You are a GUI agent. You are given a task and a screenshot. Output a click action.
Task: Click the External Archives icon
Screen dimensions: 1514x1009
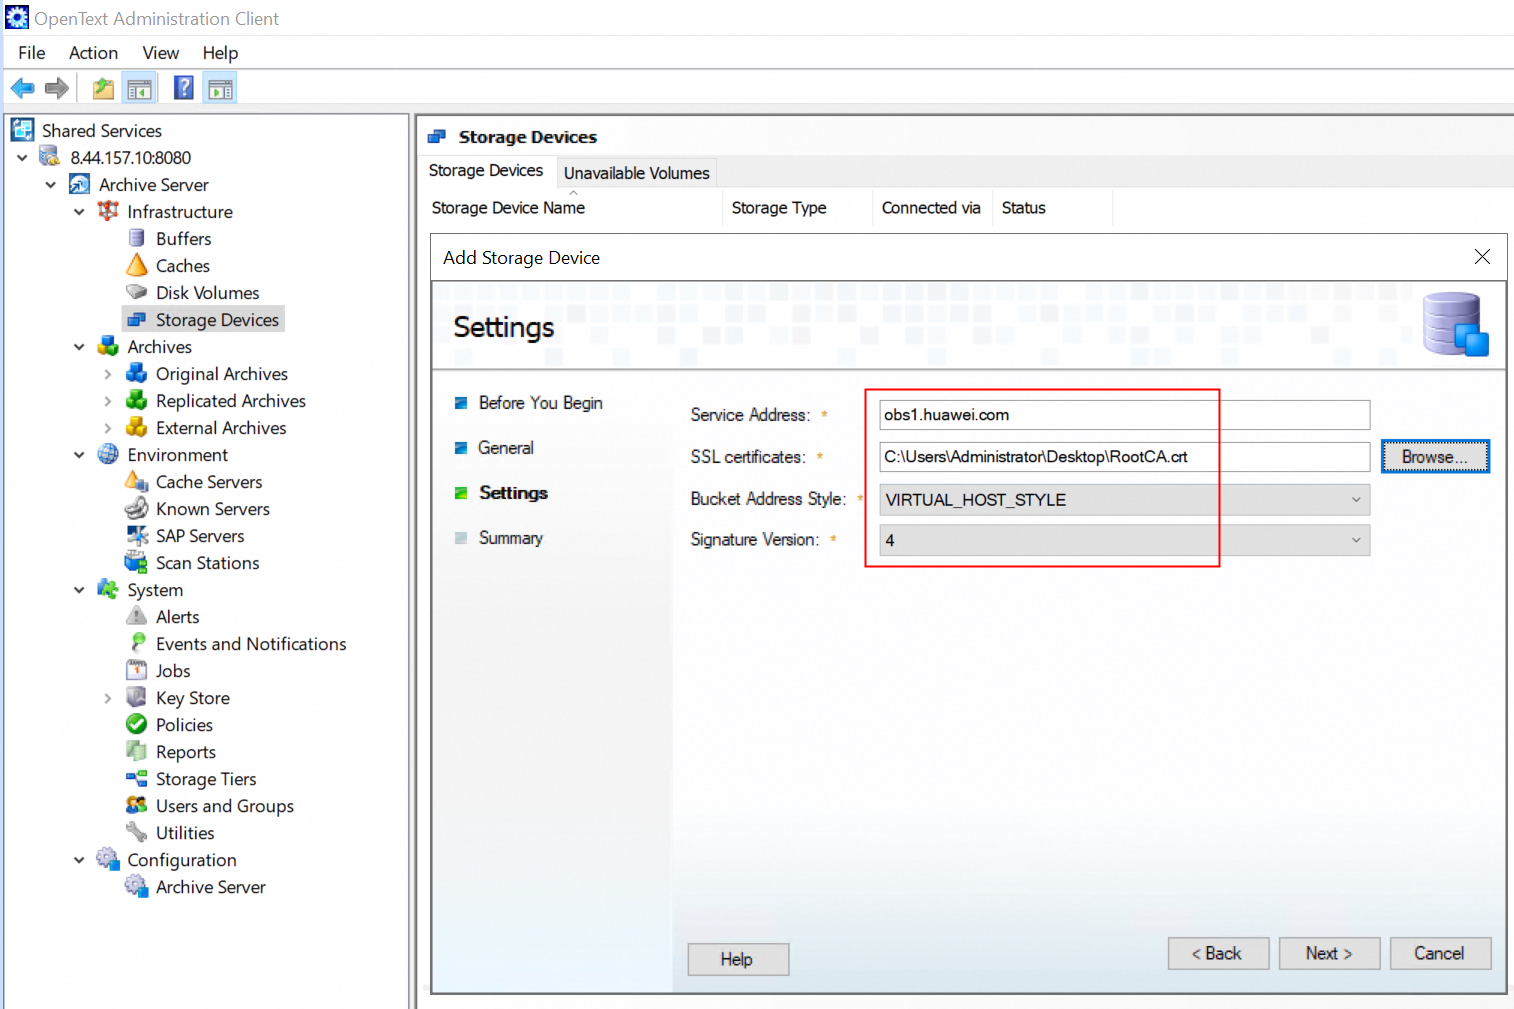(137, 427)
